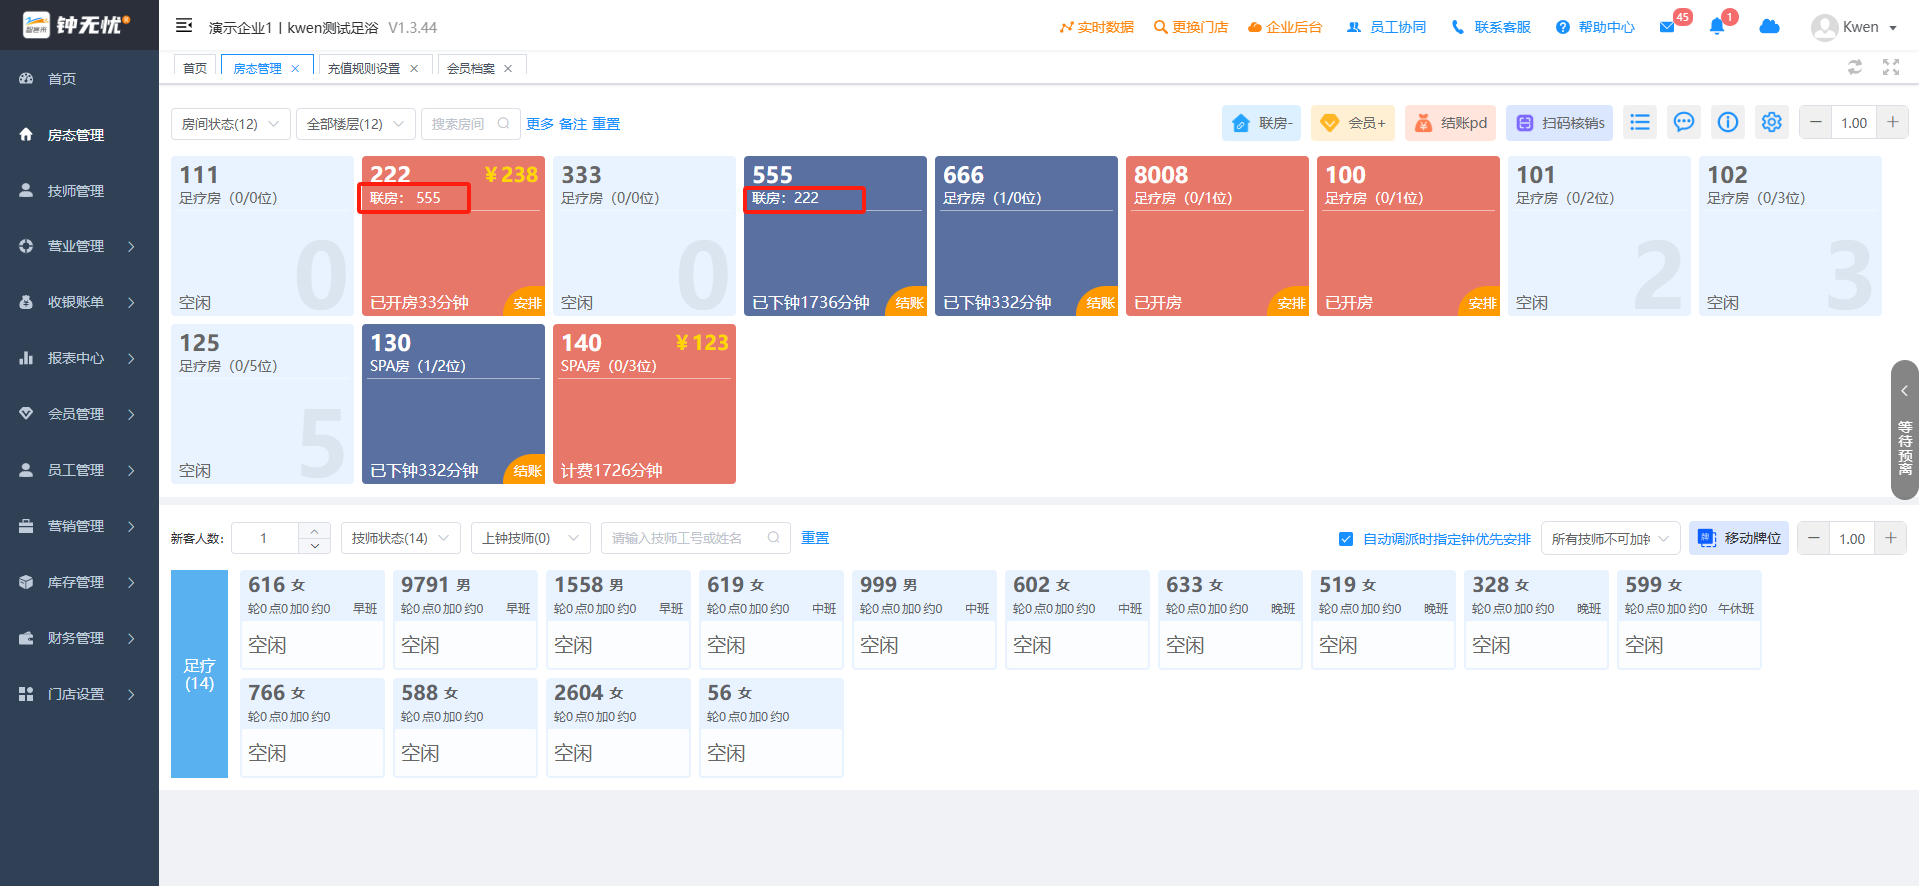
Task: Switch rooms to list view icon
Action: (x=1640, y=123)
